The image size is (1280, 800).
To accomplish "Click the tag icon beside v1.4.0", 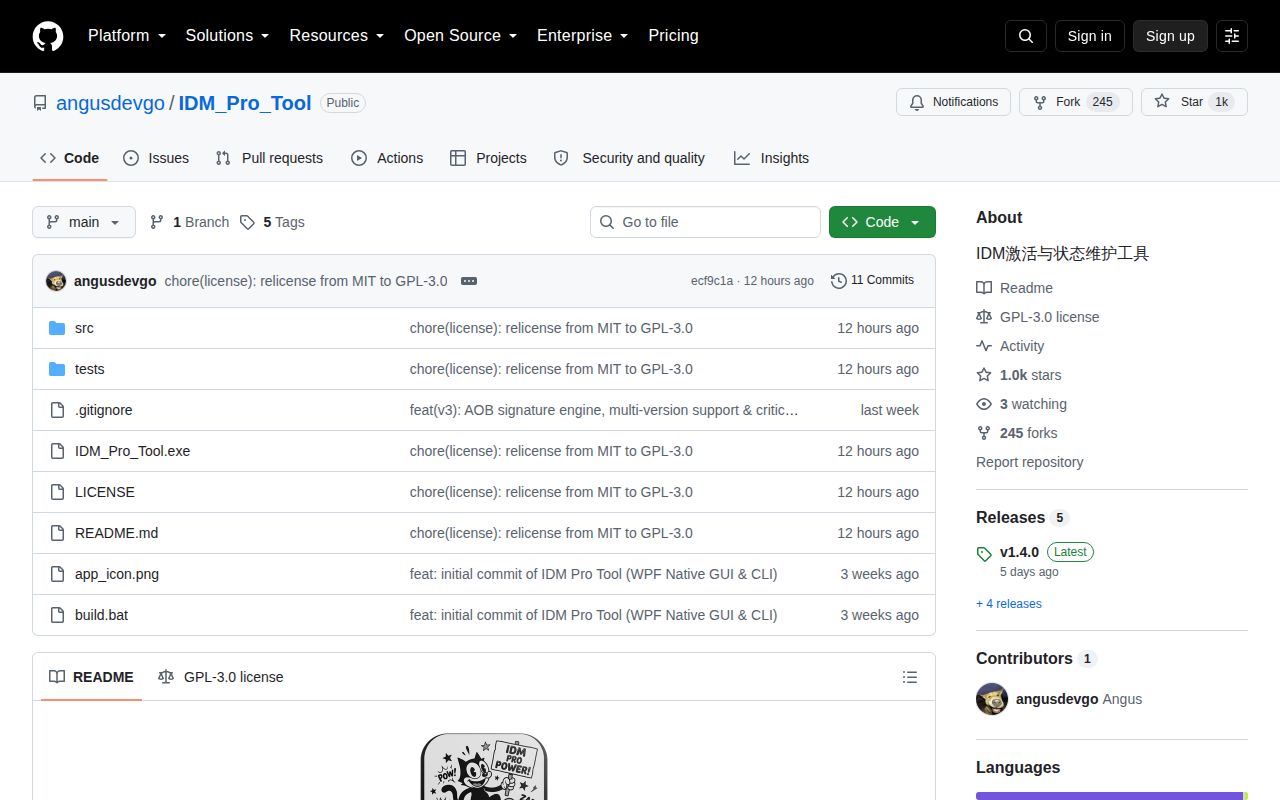I will pos(984,553).
